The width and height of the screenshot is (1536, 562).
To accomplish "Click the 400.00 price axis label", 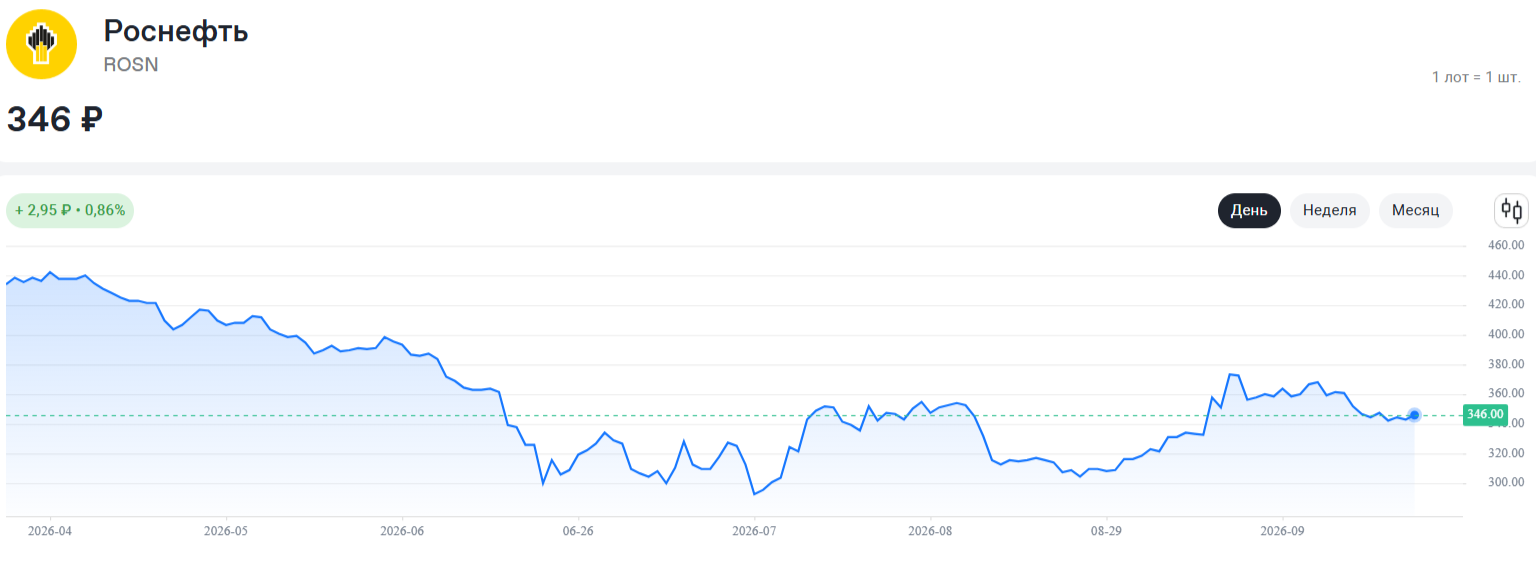I will point(1506,334).
